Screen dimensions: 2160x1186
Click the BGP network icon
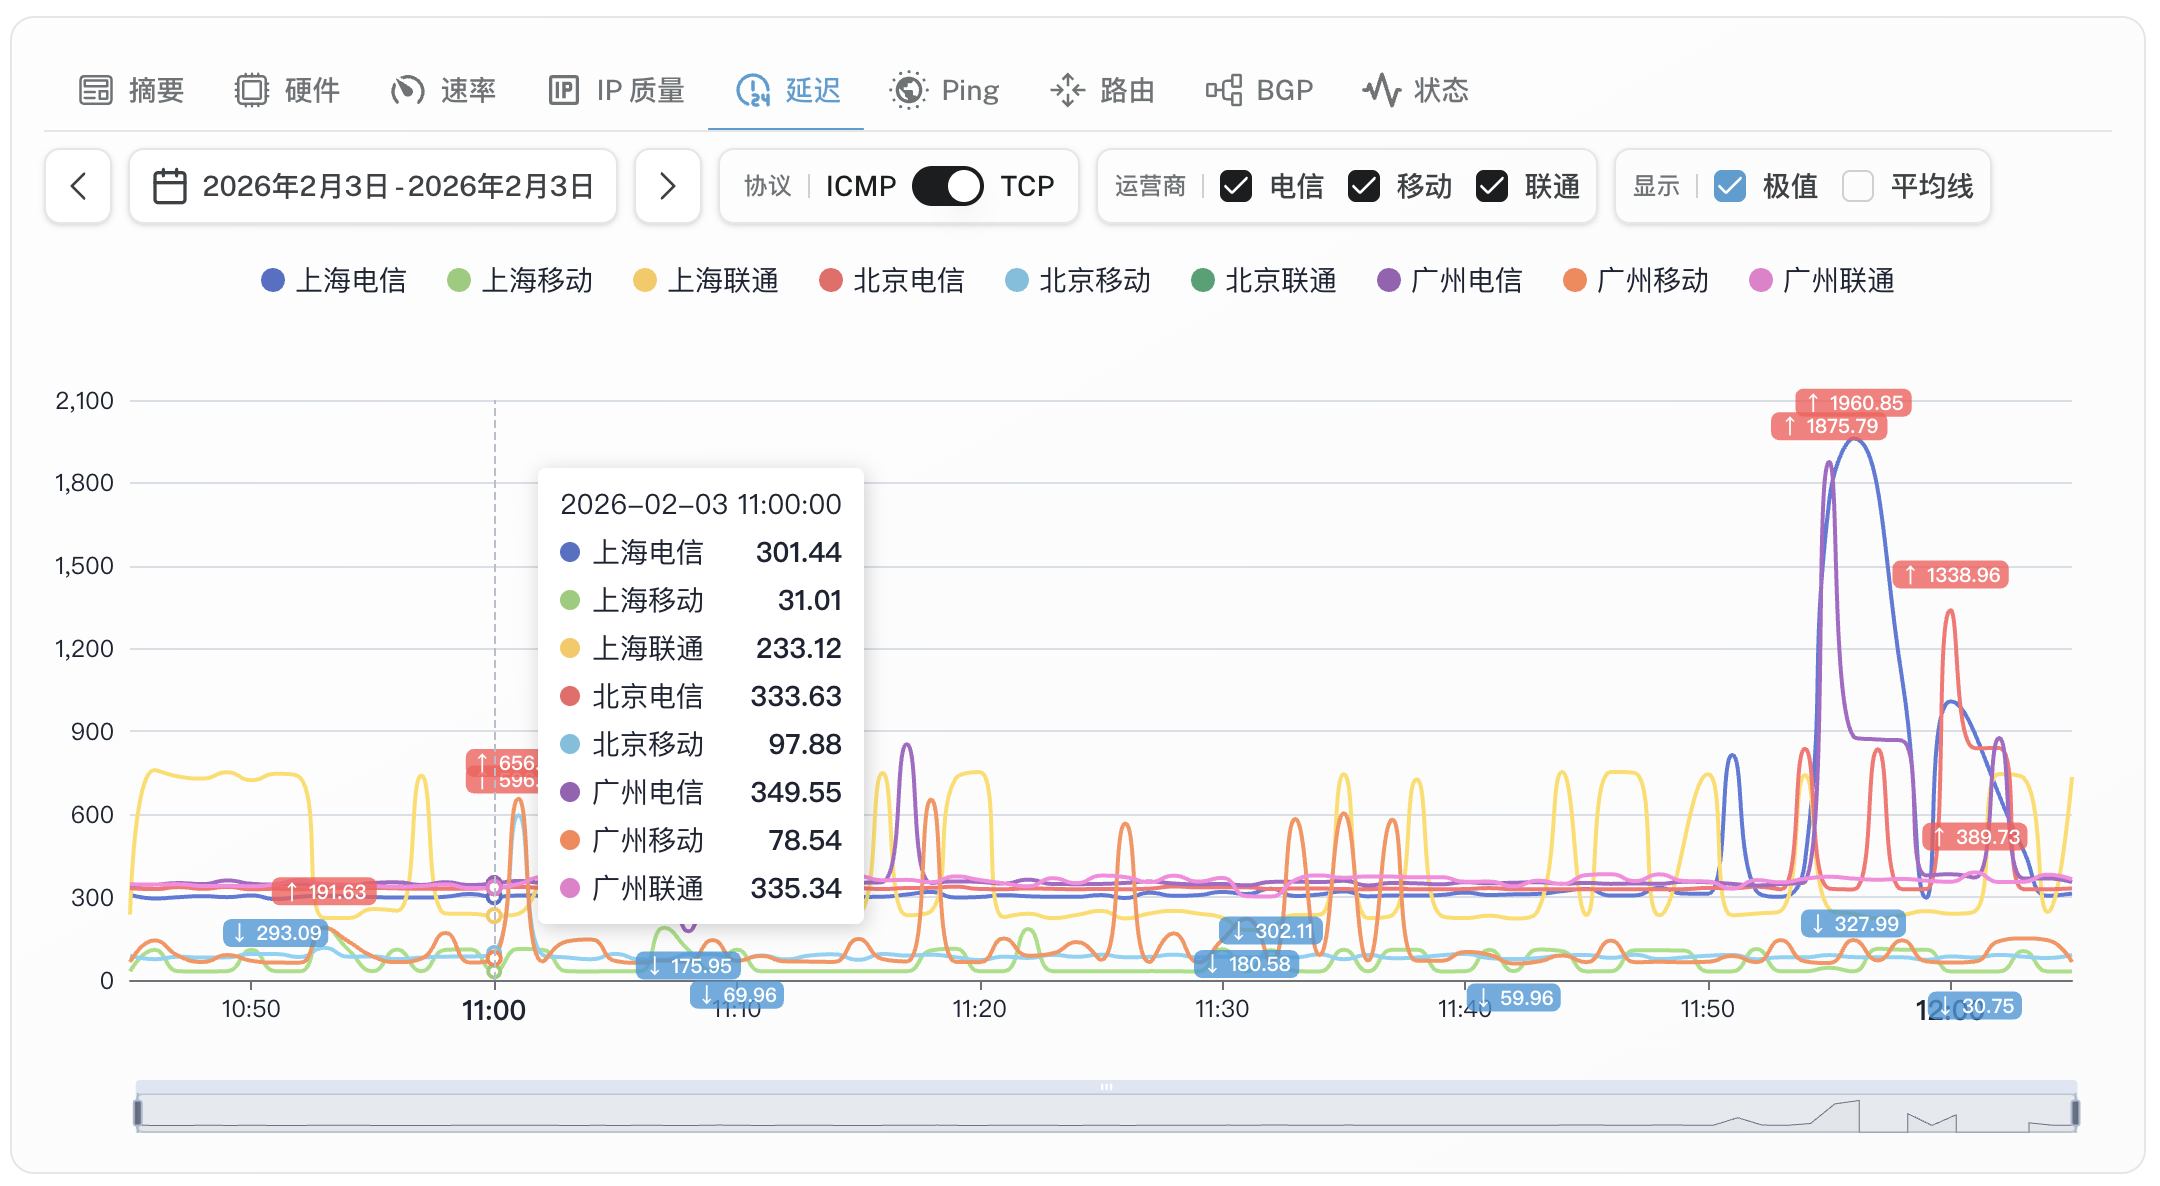coord(1223,90)
